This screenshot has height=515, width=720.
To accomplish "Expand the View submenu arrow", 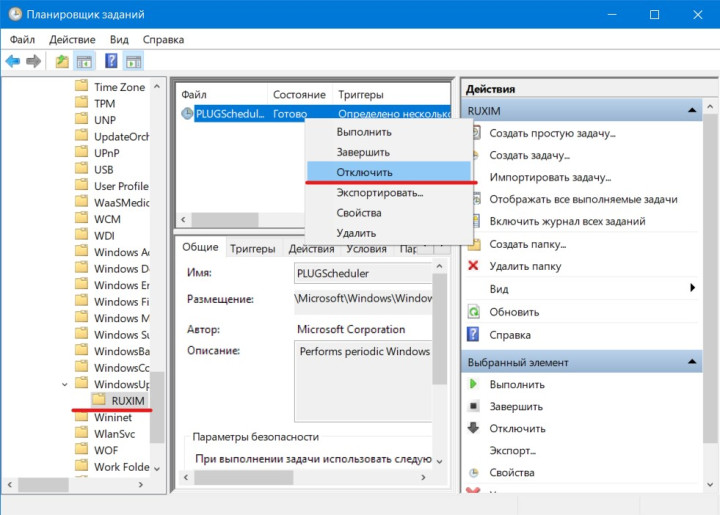I will 692,289.
